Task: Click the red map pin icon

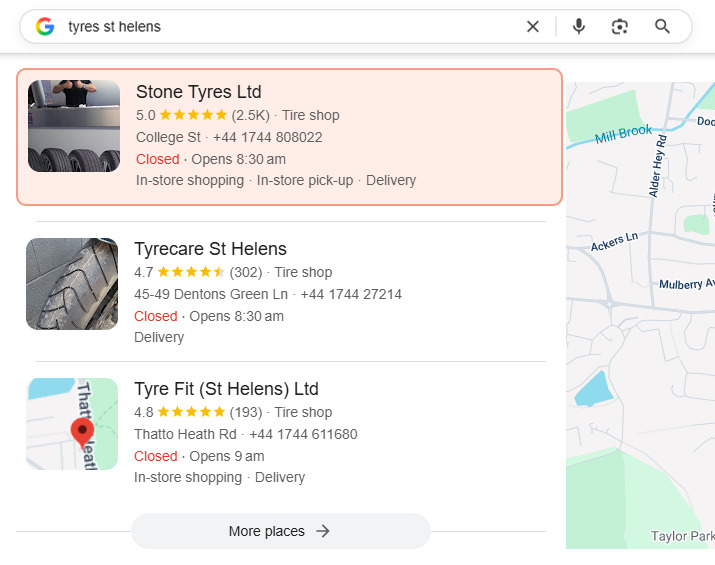Action: tap(83, 431)
